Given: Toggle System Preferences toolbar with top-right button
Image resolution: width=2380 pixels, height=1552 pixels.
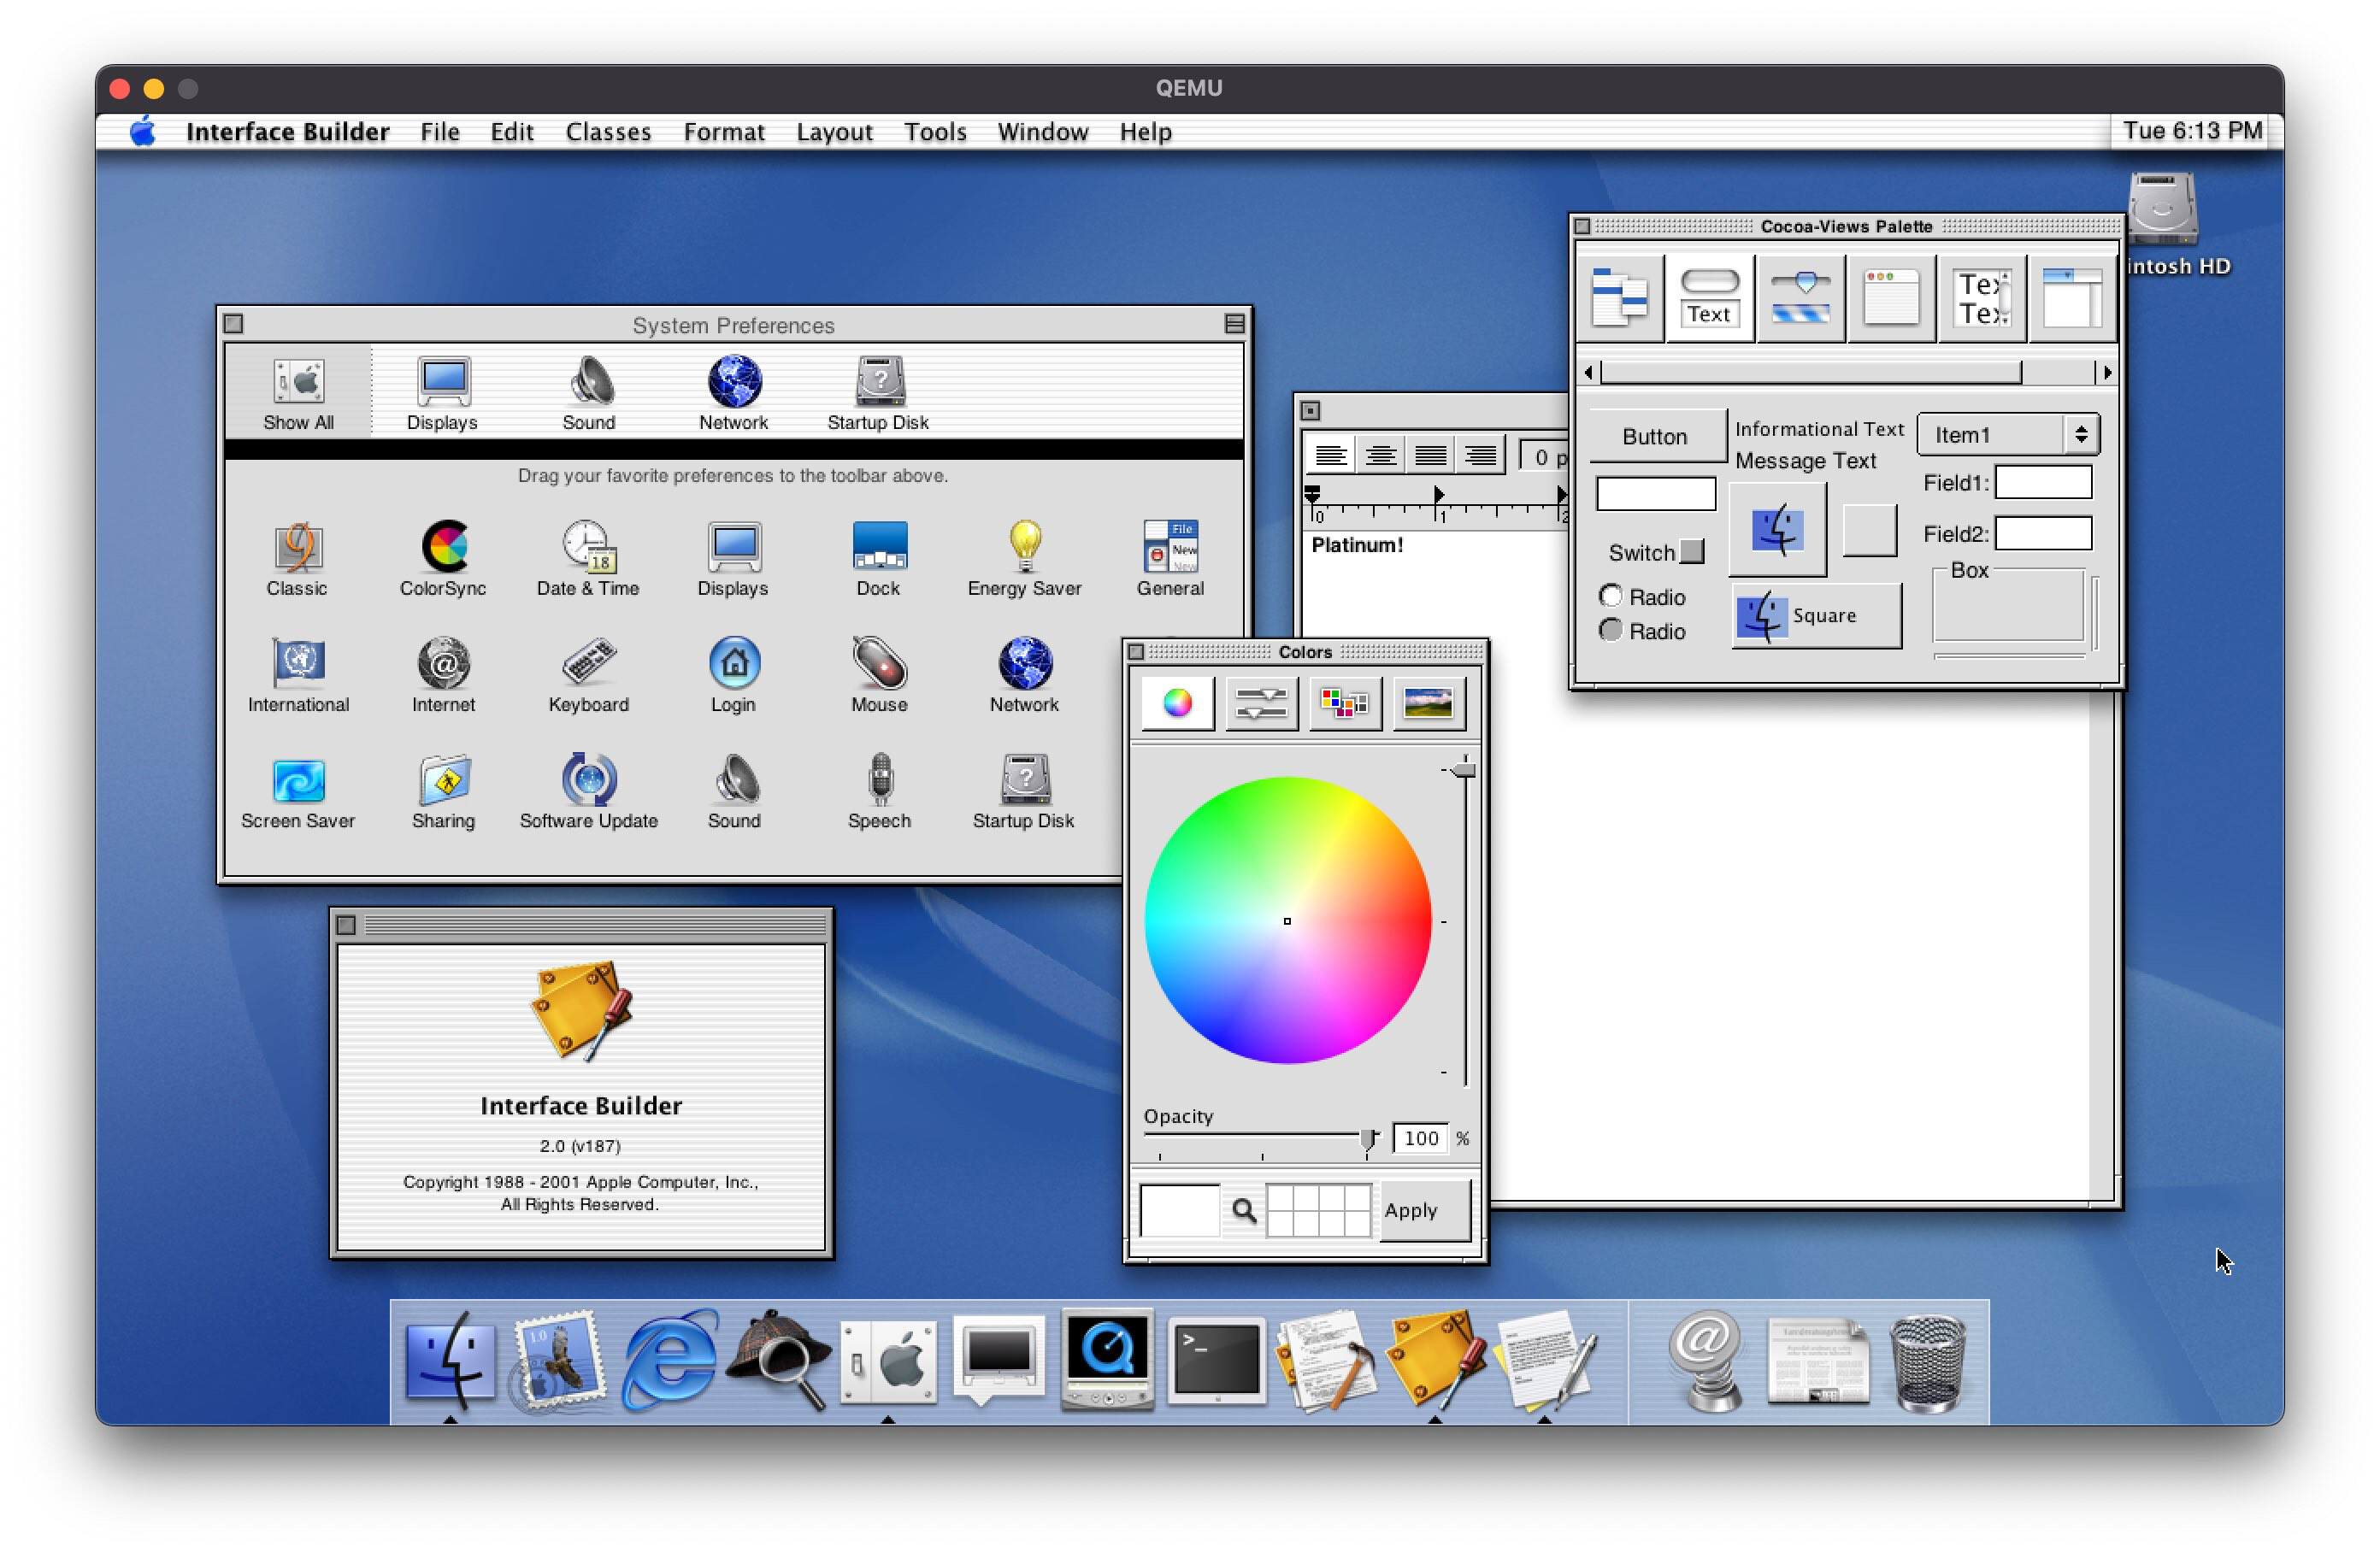Looking at the screenshot, I should [x=1234, y=323].
